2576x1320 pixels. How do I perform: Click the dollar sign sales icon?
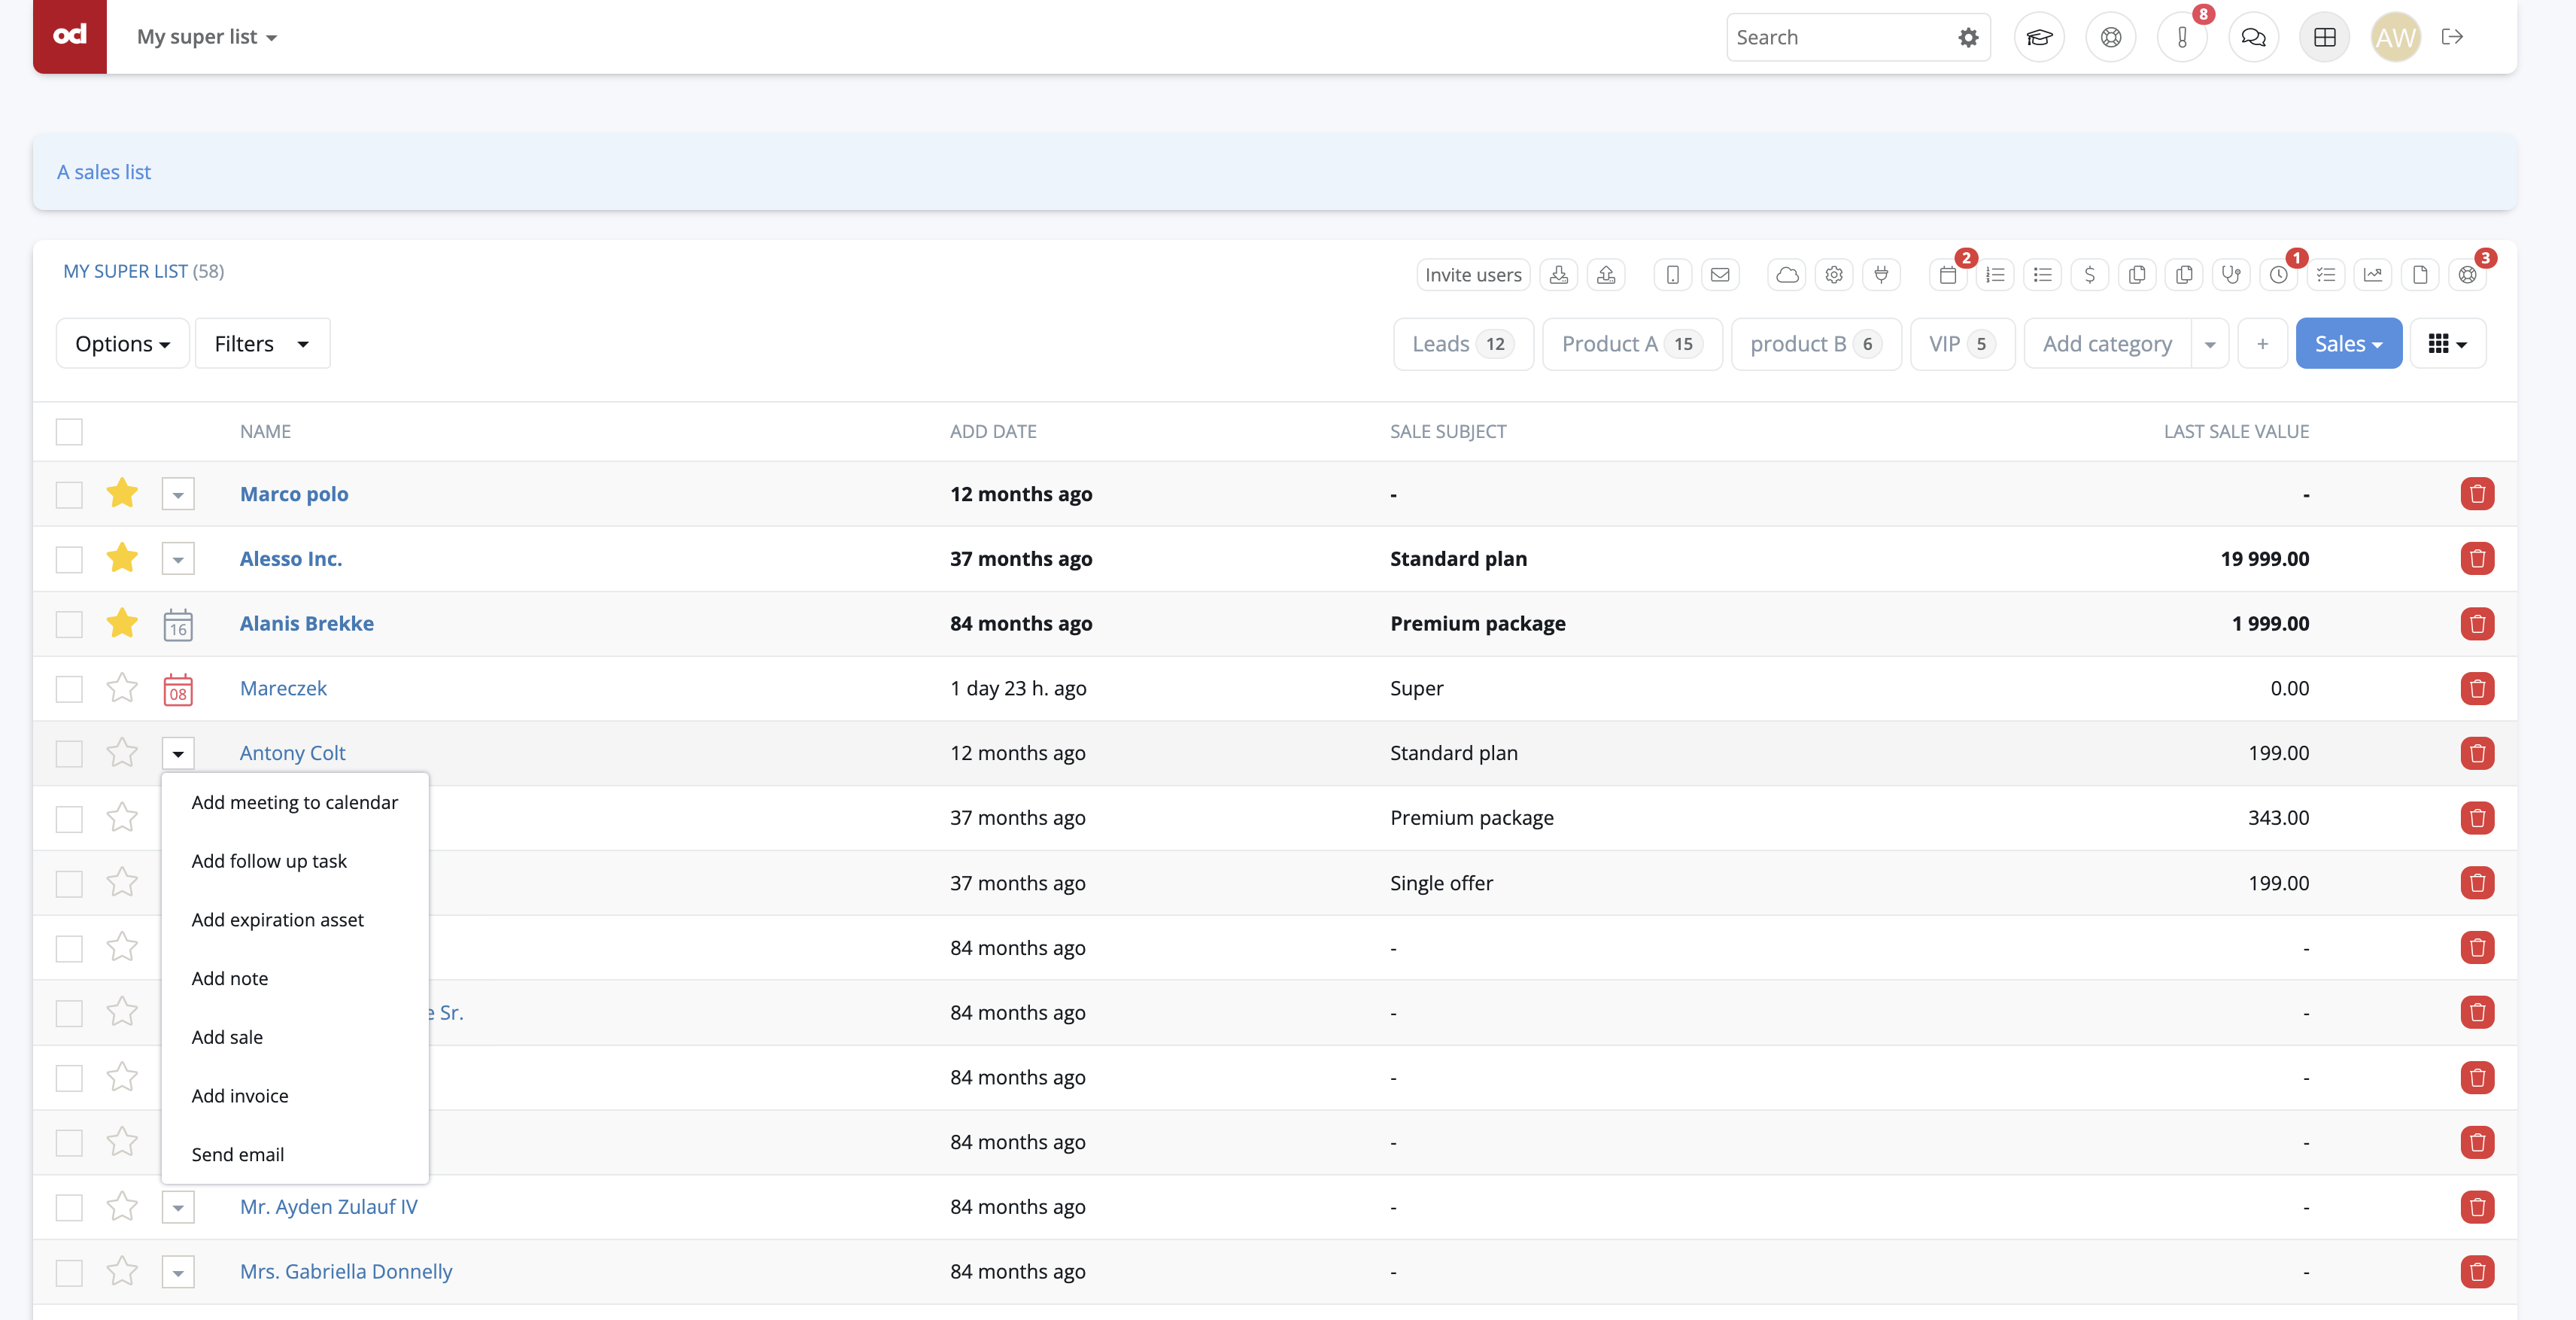[2089, 274]
